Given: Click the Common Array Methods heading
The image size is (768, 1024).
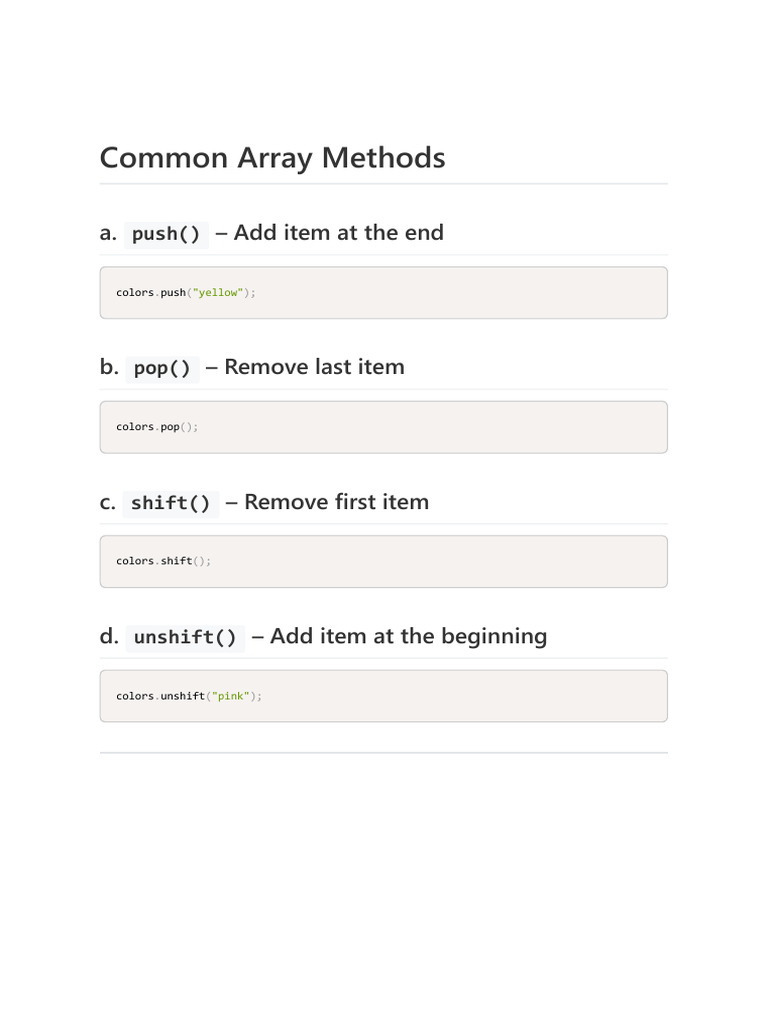Looking at the screenshot, I should (272, 159).
